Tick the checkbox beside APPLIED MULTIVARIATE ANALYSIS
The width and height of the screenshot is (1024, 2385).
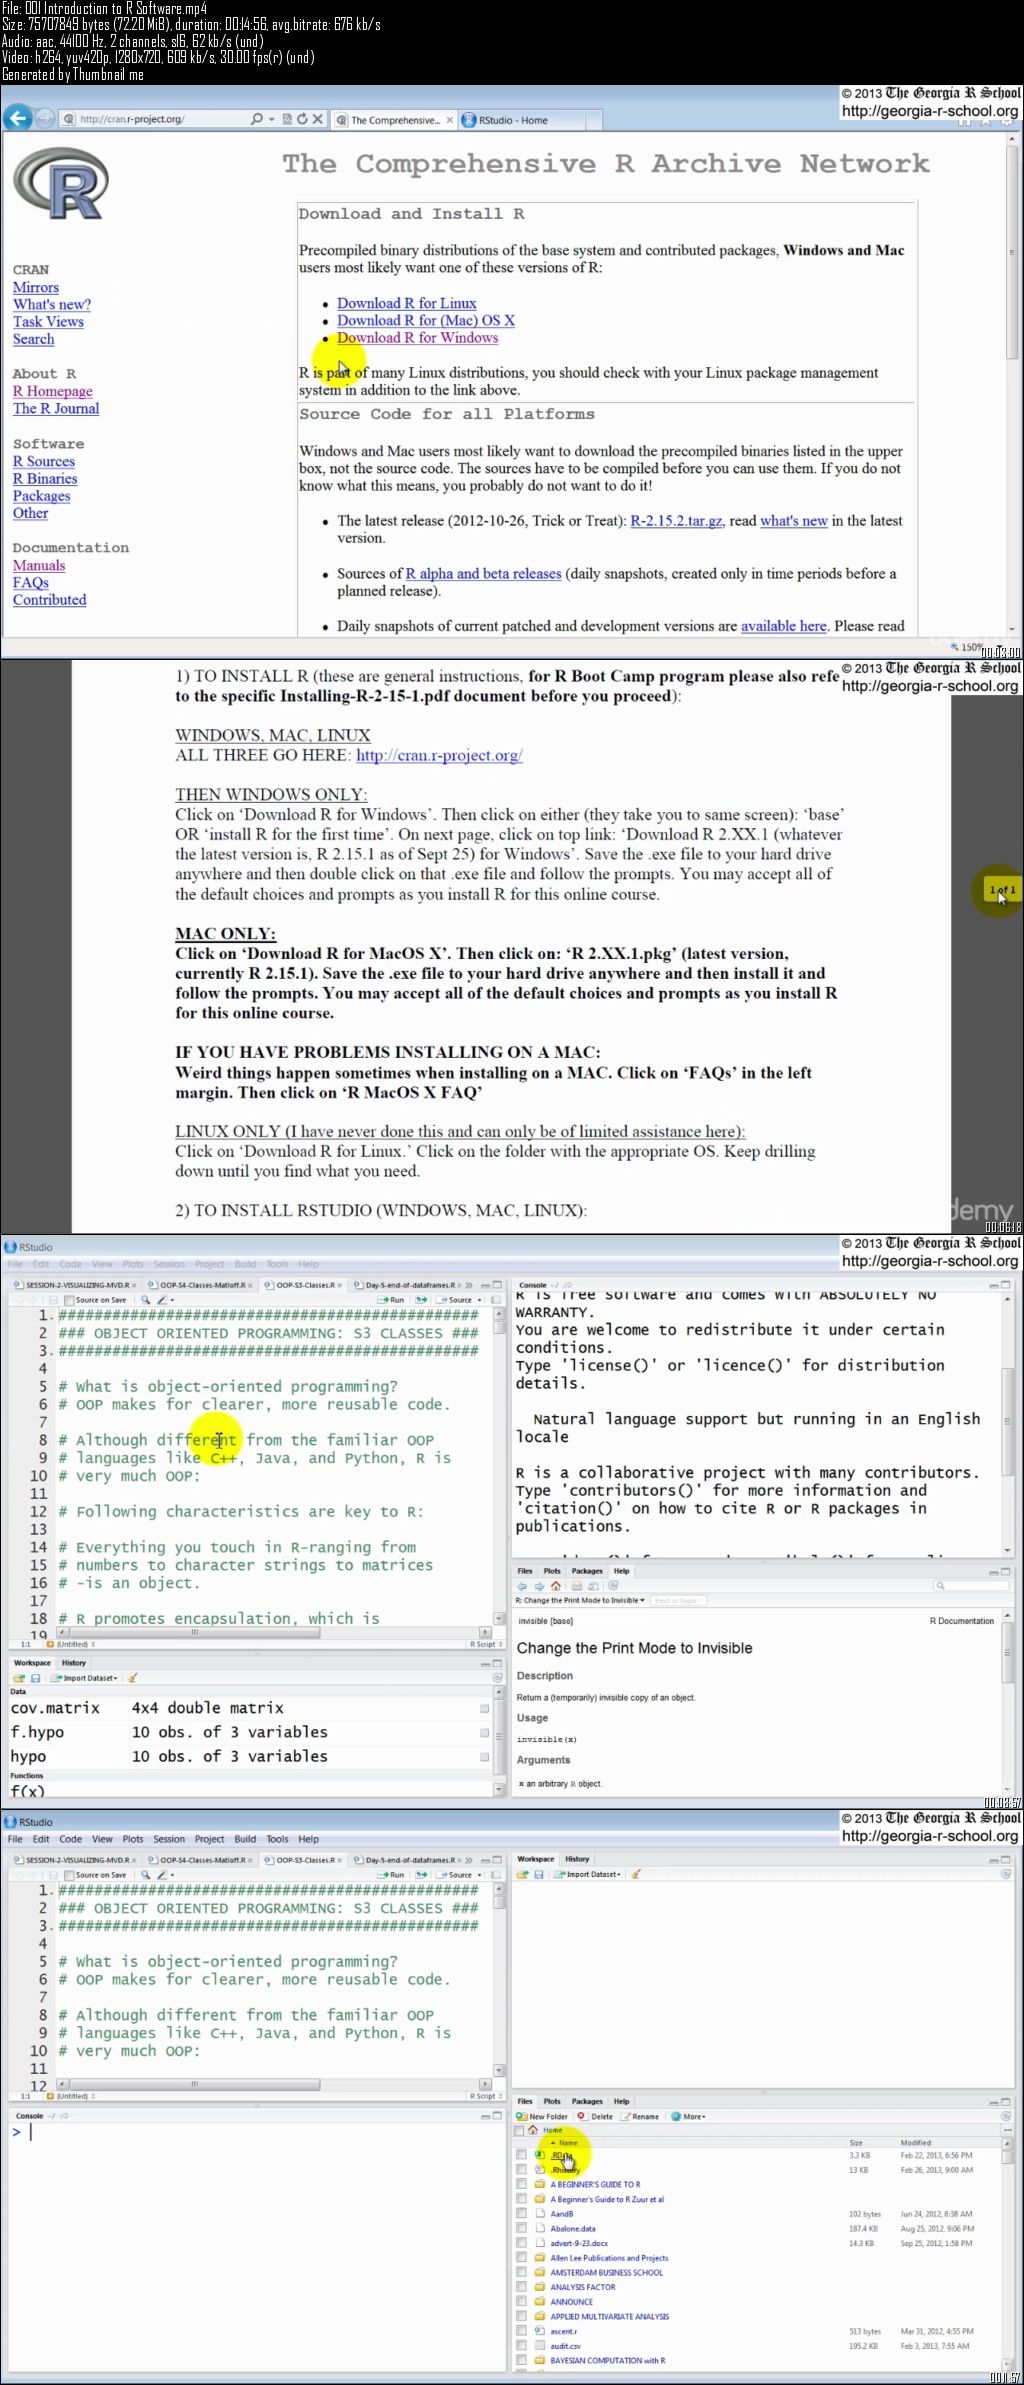[521, 2316]
